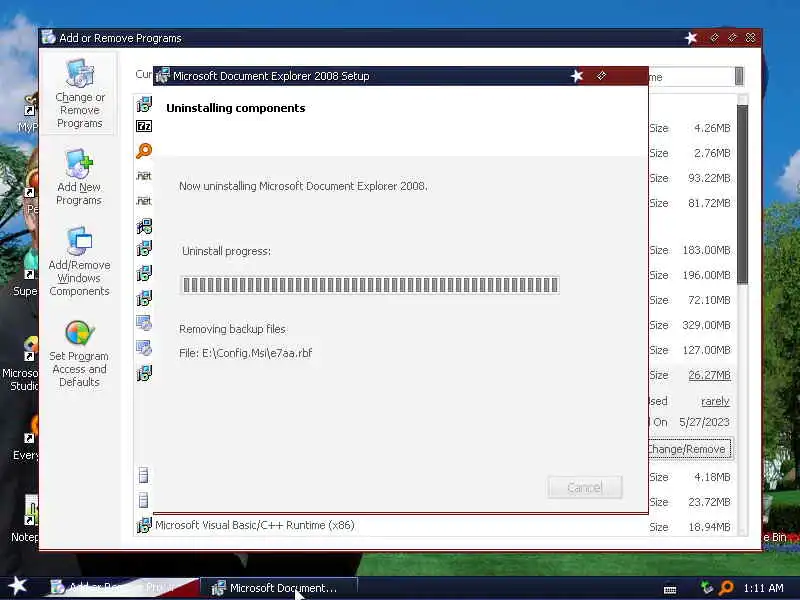This screenshot has width=800, height=600.
Task: Click the 329.00MB size value
Action: click(x=706, y=325)
